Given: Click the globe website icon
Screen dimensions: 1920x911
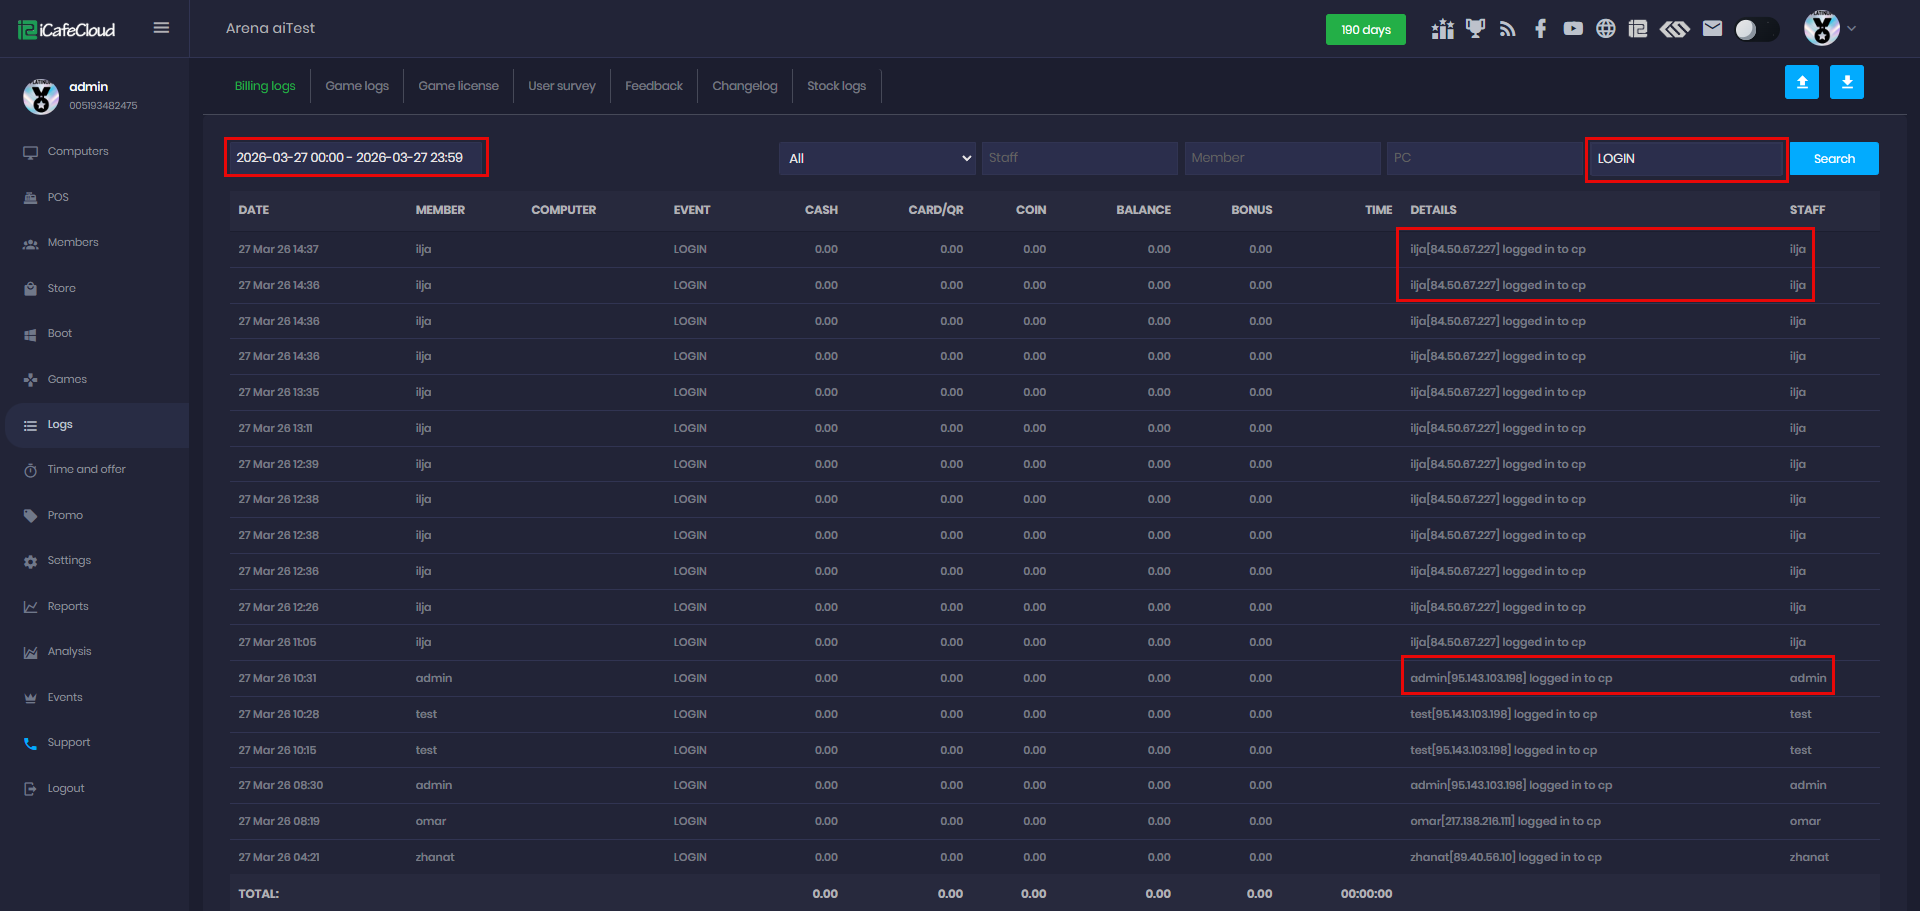Looking at the screenshot, I should [x=1605, y=29].
